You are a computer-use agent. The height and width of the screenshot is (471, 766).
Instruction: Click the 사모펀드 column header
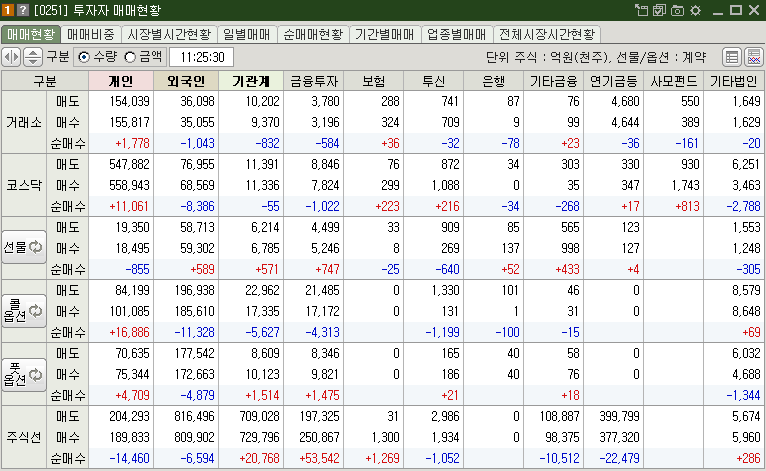coord(674,81)
